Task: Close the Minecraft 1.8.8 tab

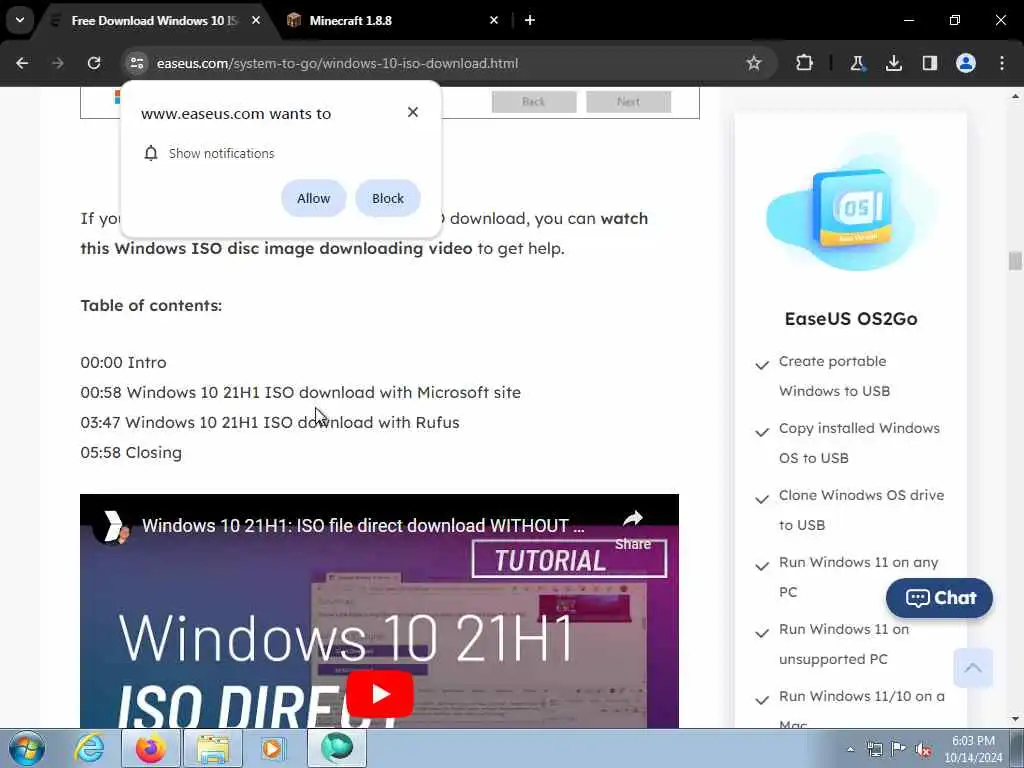Action: click(494, 21)
